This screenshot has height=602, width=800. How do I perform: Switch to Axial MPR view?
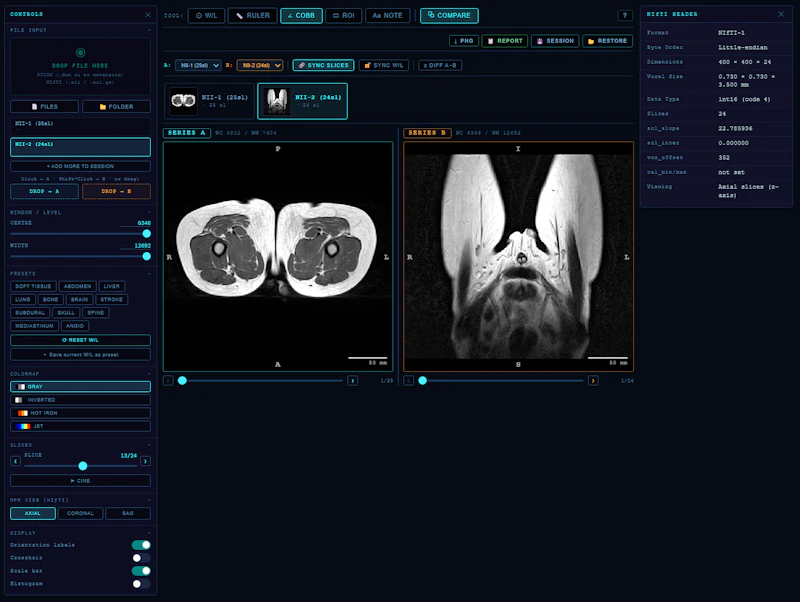coord(33,513)
